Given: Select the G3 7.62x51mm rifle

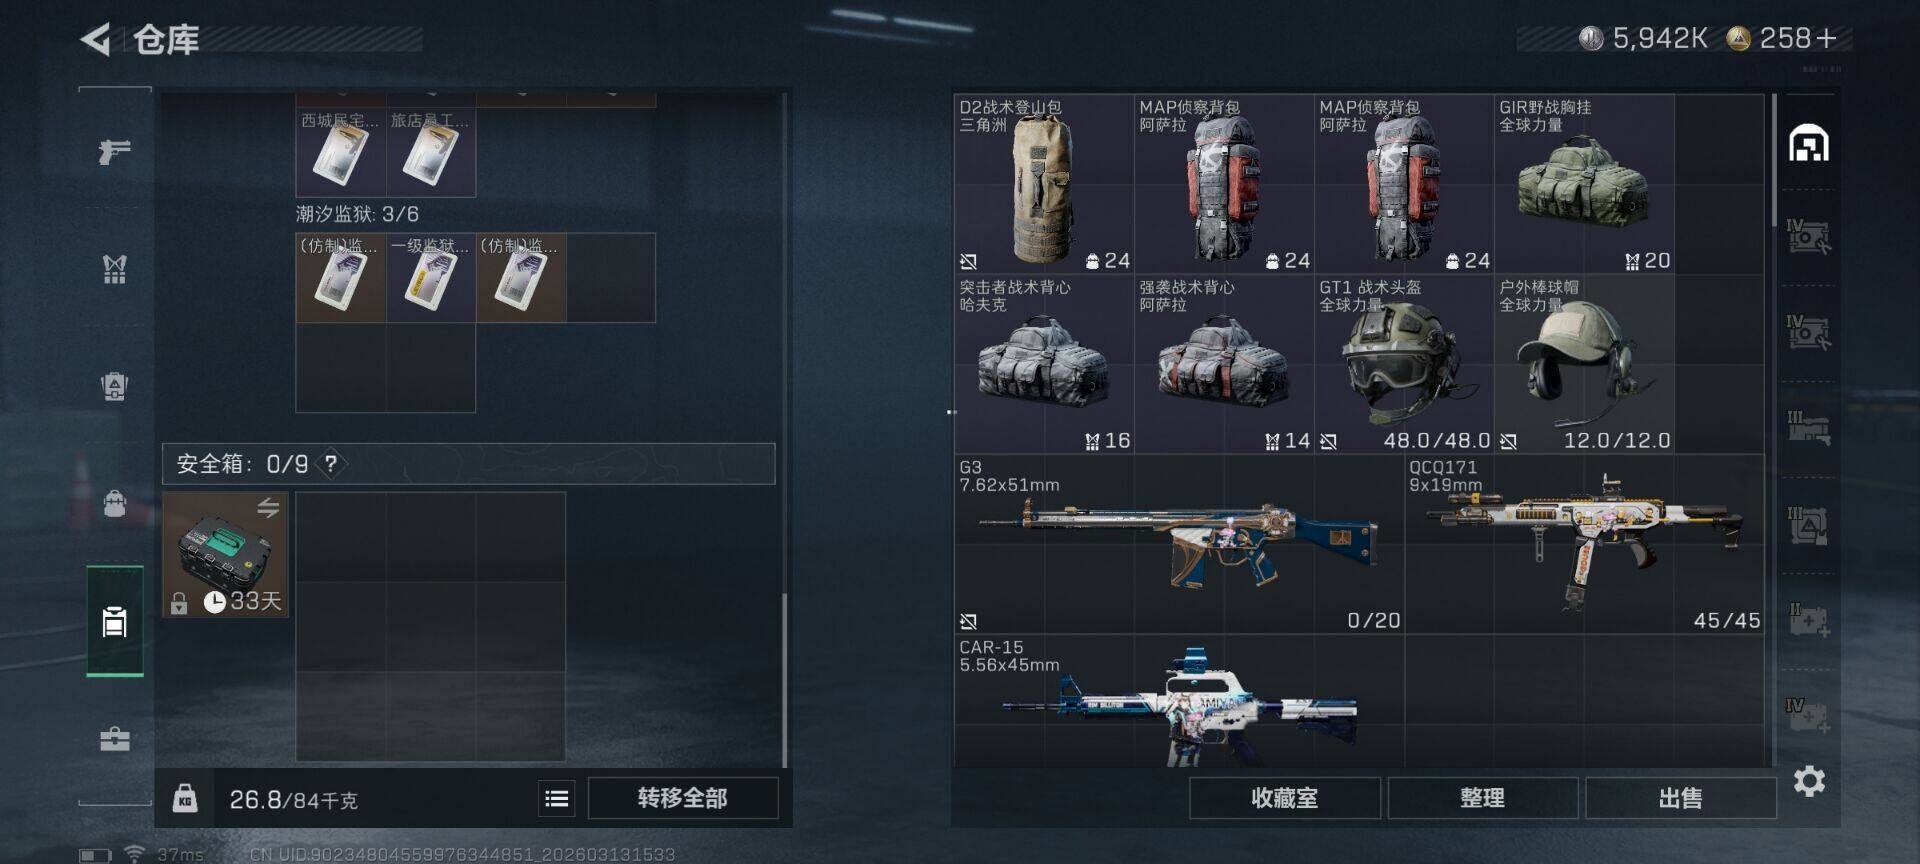Looking at the screenshot, I should point(1179,544).
